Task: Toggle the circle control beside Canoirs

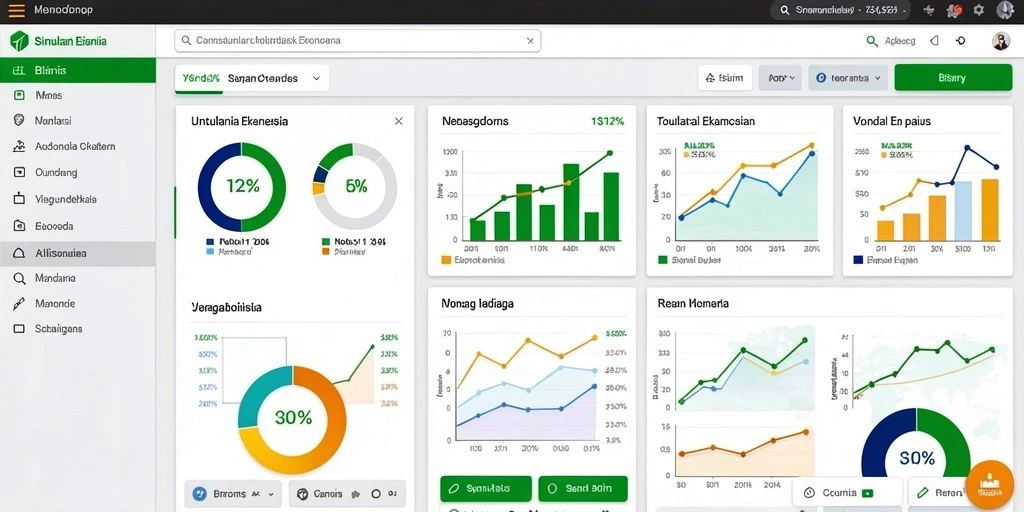Action: [x=376, y=494]
